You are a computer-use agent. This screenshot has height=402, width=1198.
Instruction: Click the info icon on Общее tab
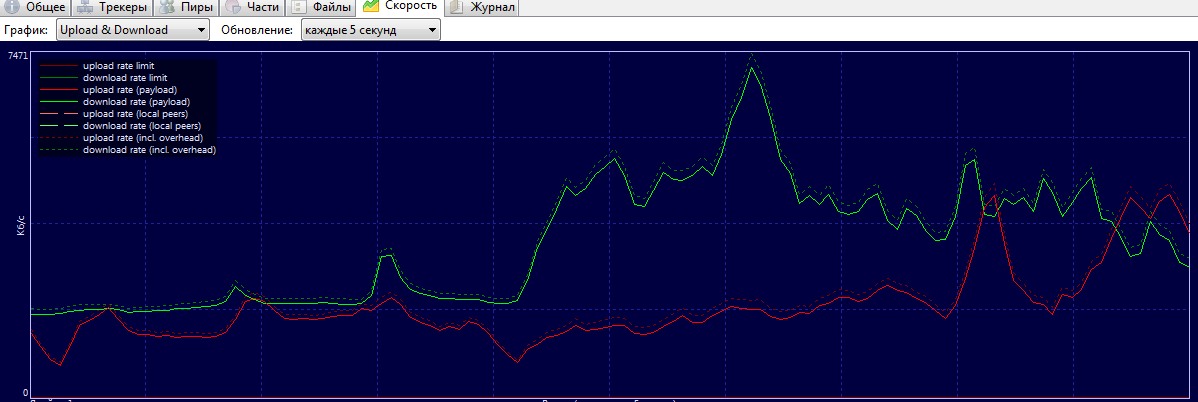(x=13, y=7)
